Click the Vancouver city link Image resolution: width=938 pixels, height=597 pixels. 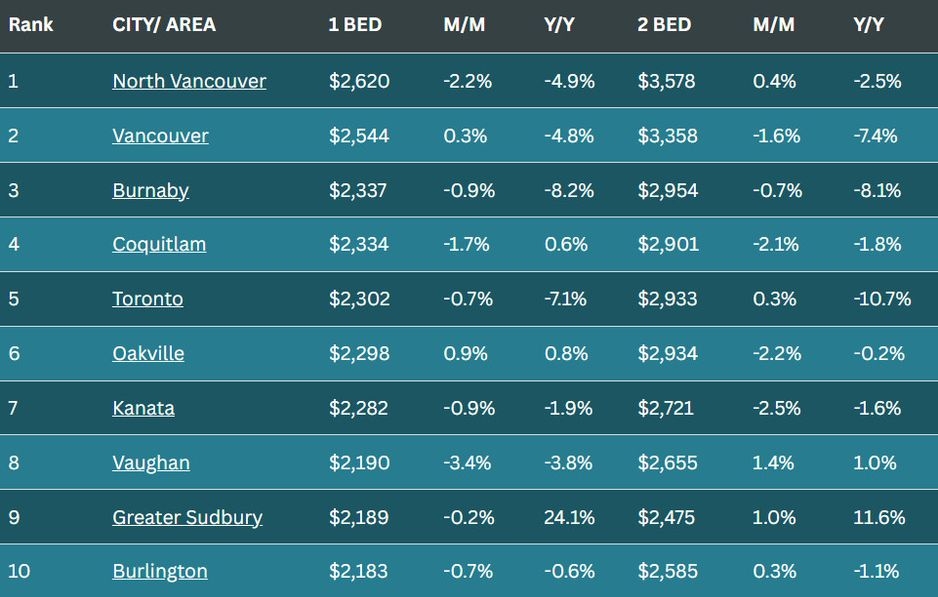(x=160, y=136)
